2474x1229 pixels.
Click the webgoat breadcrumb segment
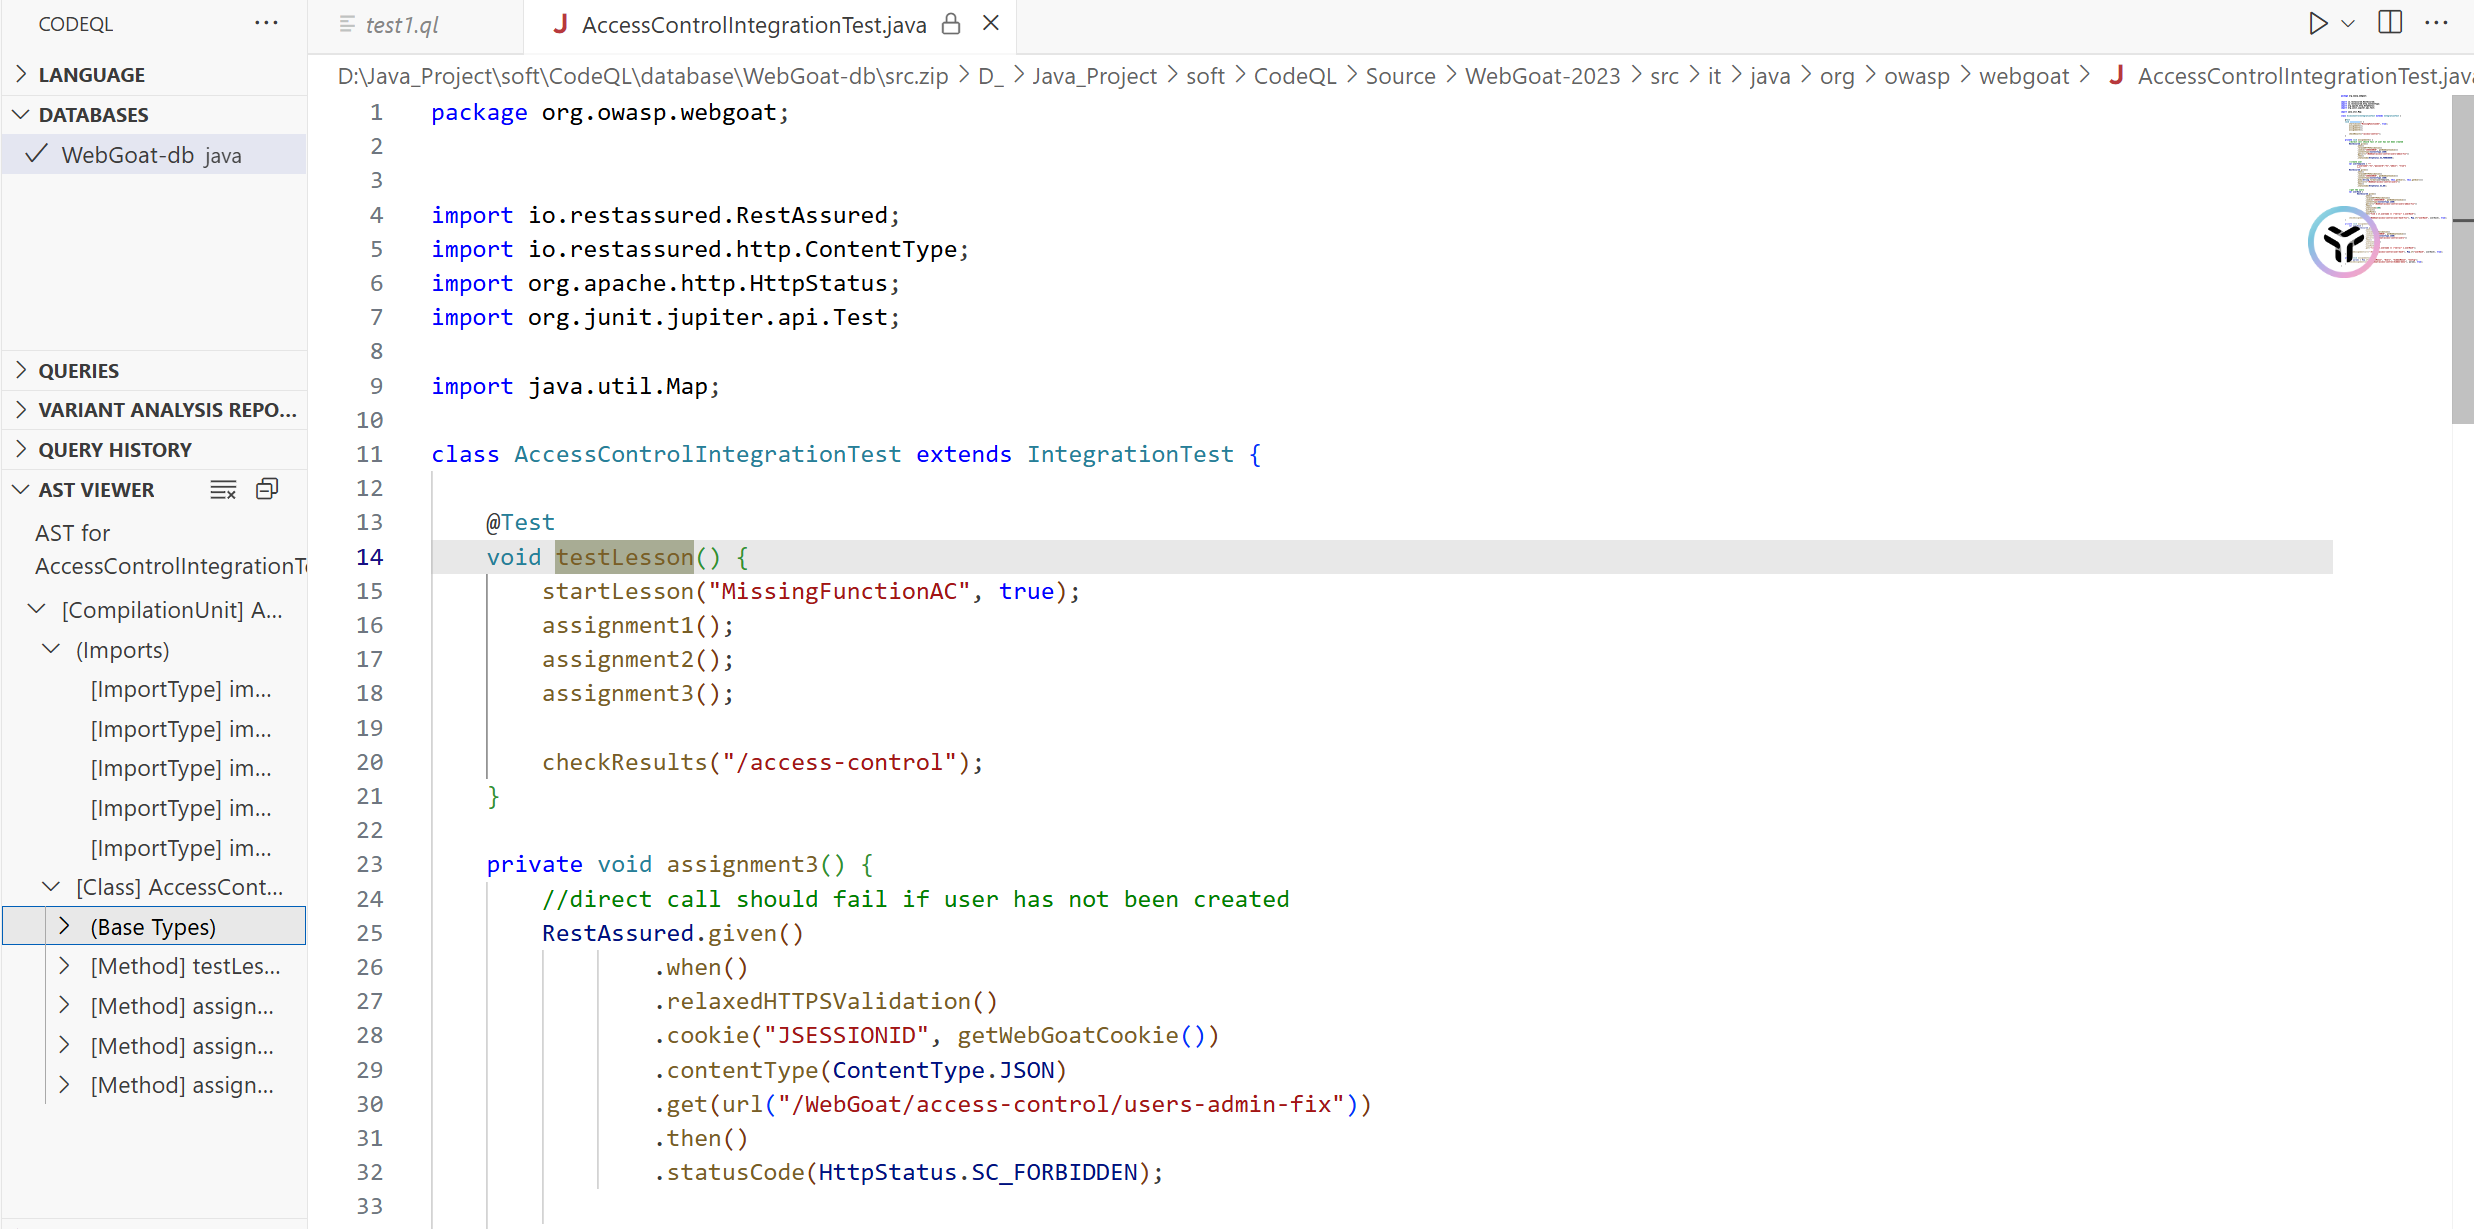(x=2023, y=76)
